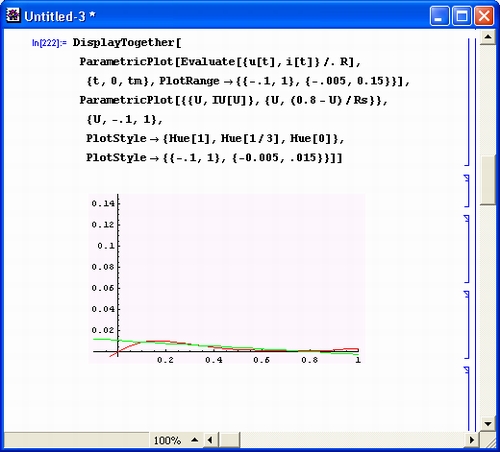Viewport: 500px width, 452px height.
Task: Click the zoom popup up-arrow triangle
Action: pyautogui.click(x=195, y=440)
